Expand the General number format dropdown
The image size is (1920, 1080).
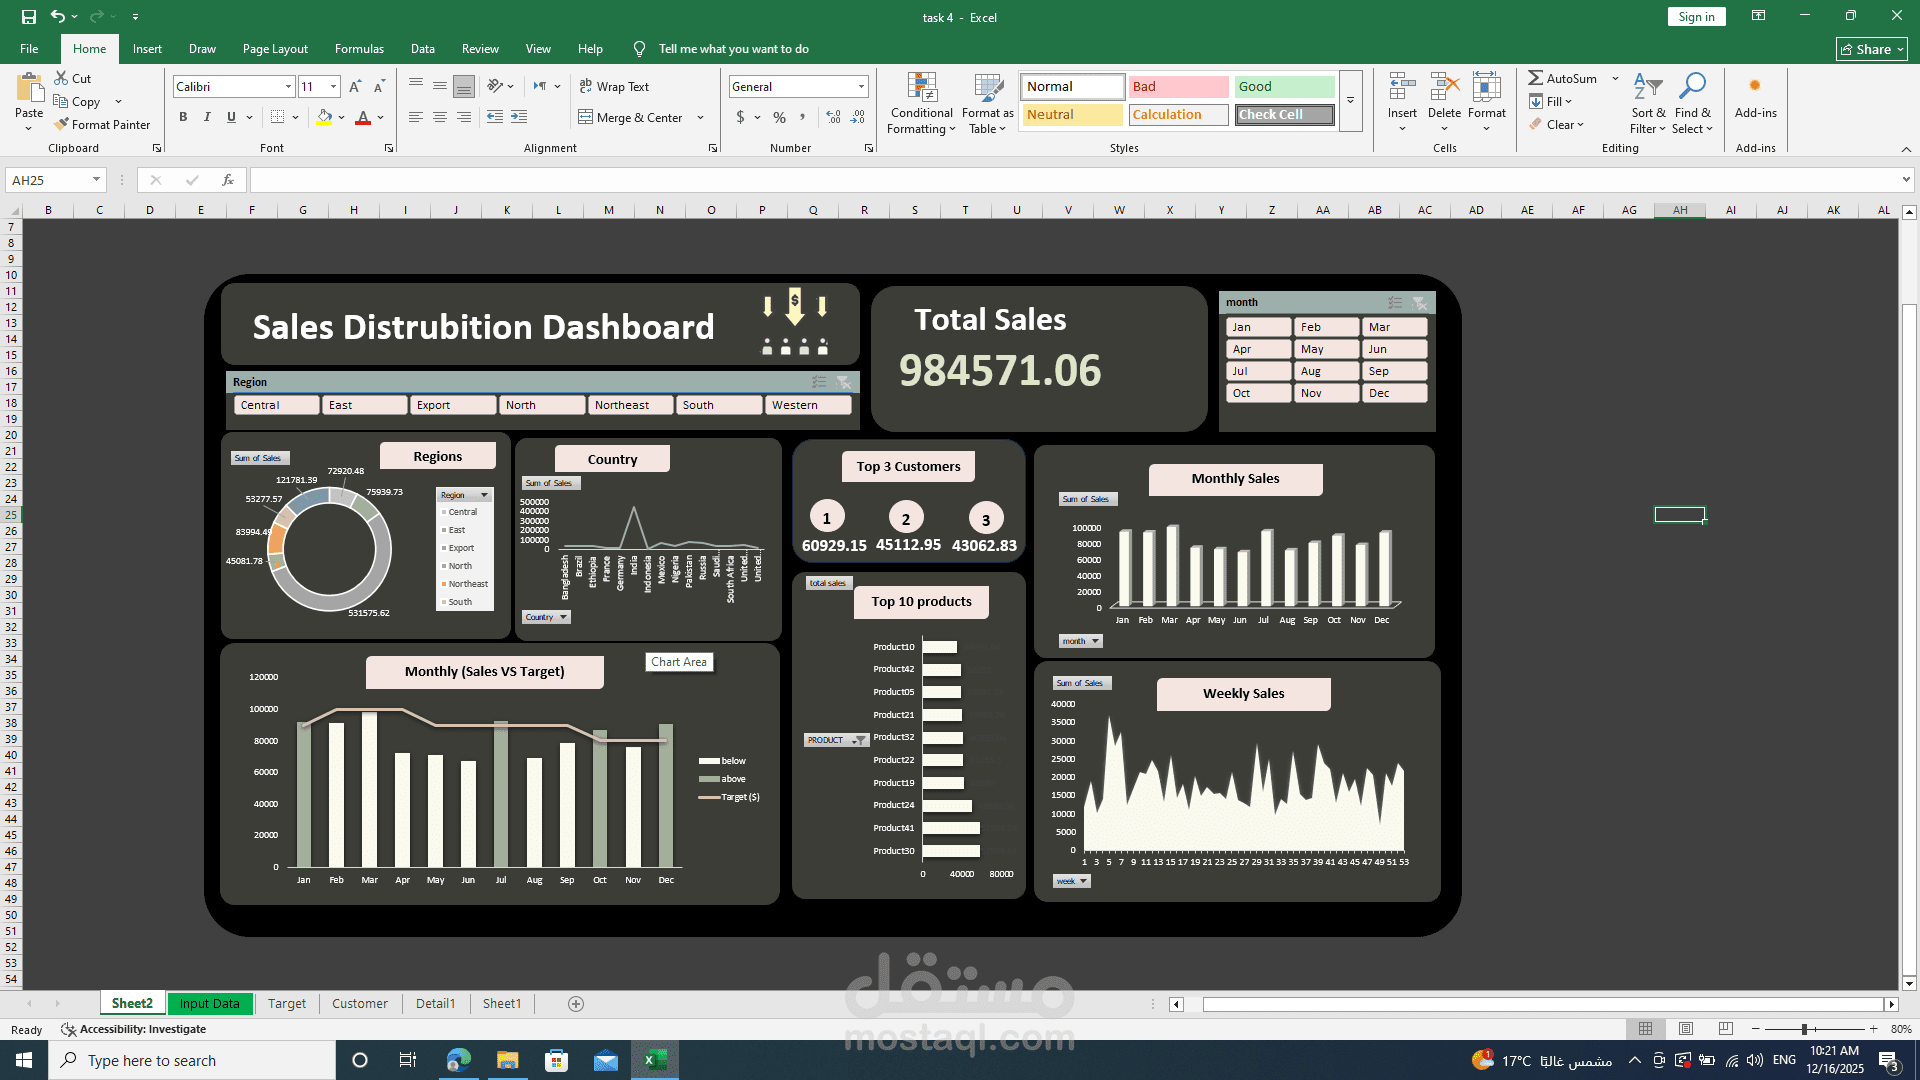[861, 87]
